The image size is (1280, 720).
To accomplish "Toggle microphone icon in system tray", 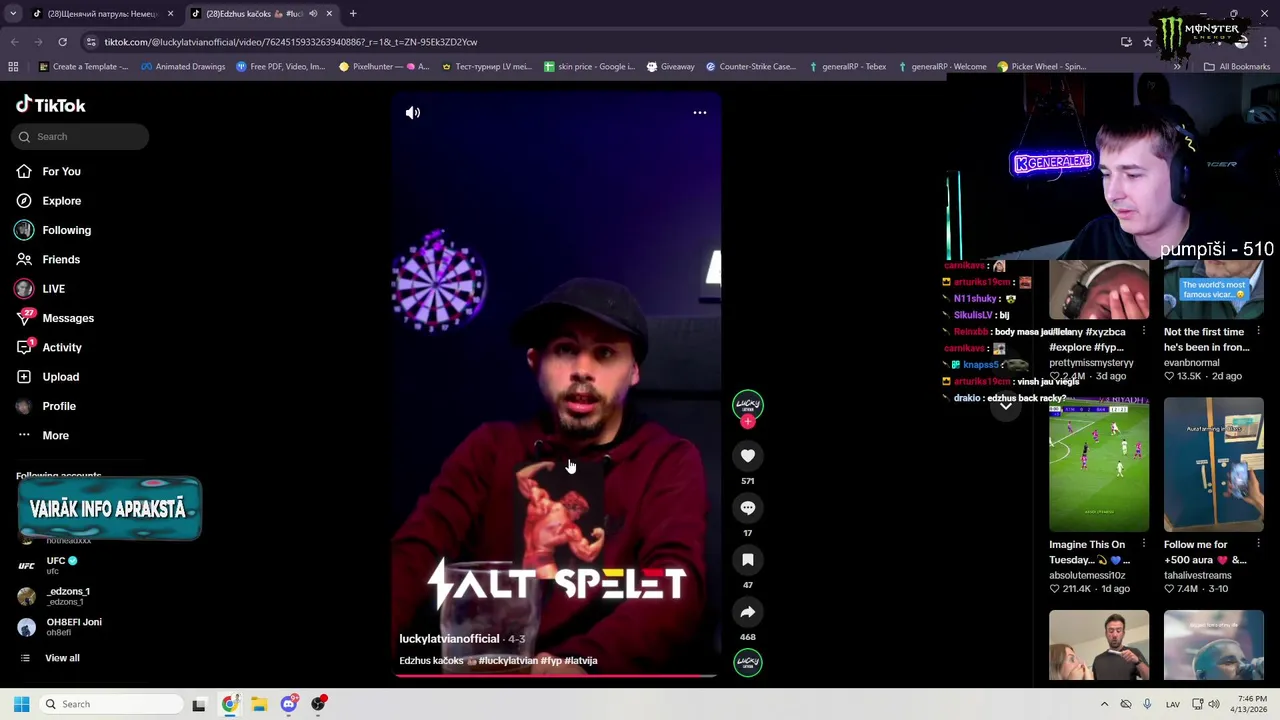I will pyautogui.click(x=1147, y=704).
